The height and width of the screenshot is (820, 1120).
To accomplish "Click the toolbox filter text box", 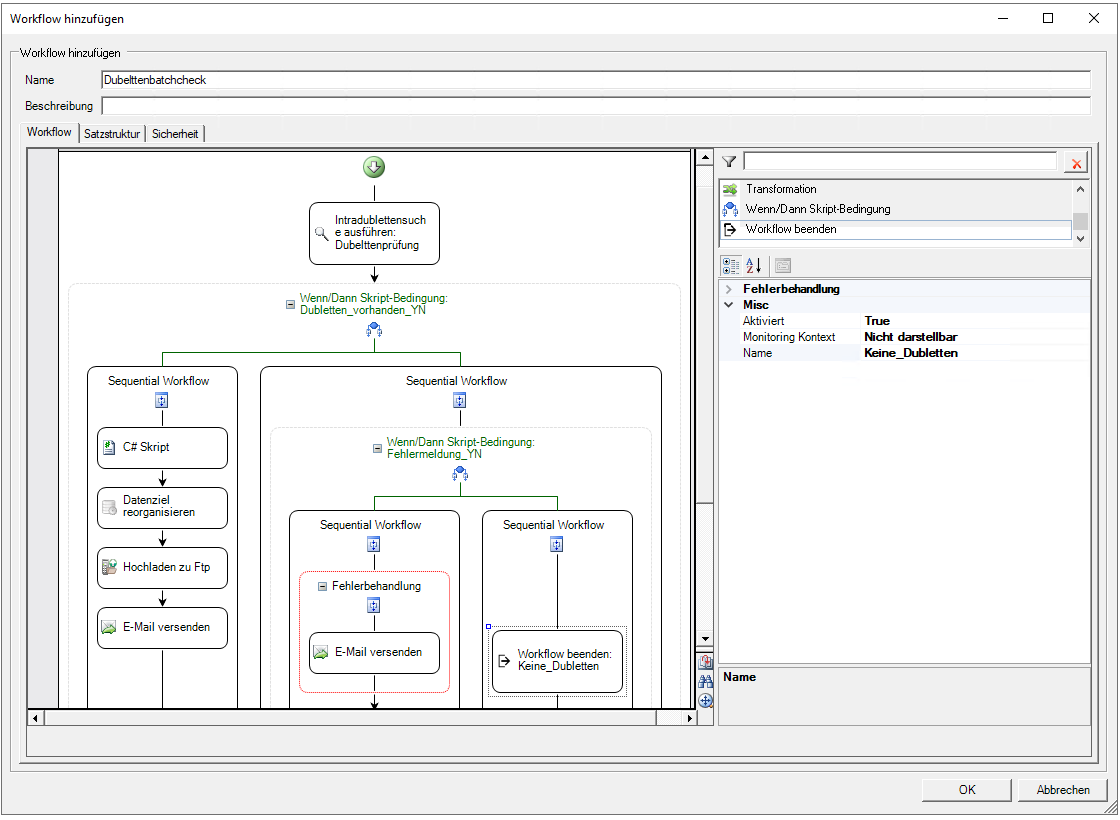I will coord(900,161).
